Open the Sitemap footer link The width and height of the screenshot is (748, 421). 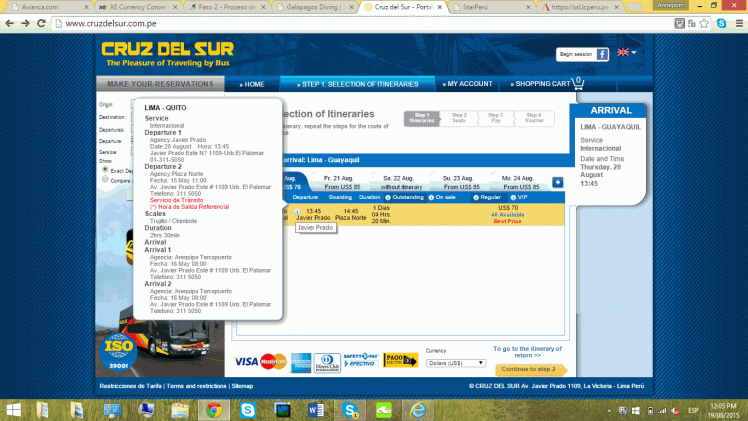pyautogui.click(x=242, y=386)
